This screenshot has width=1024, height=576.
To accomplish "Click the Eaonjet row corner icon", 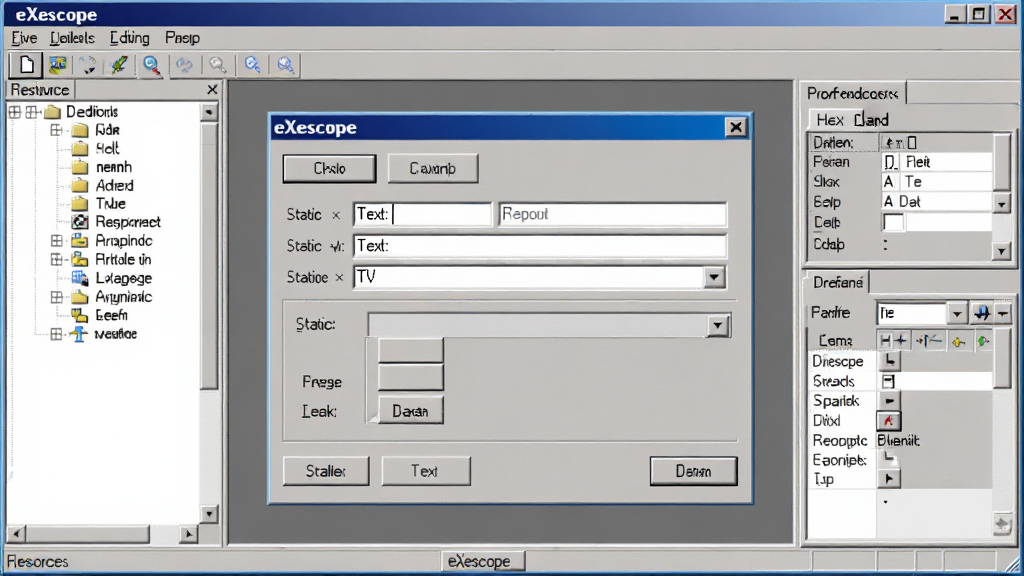I will click(889, 459).
